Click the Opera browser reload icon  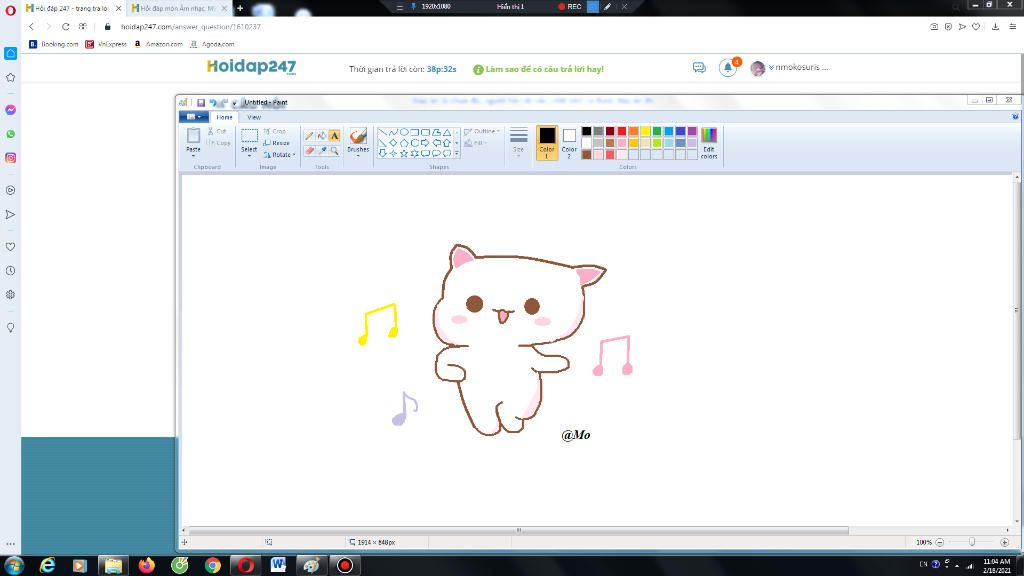click(65, 27)
